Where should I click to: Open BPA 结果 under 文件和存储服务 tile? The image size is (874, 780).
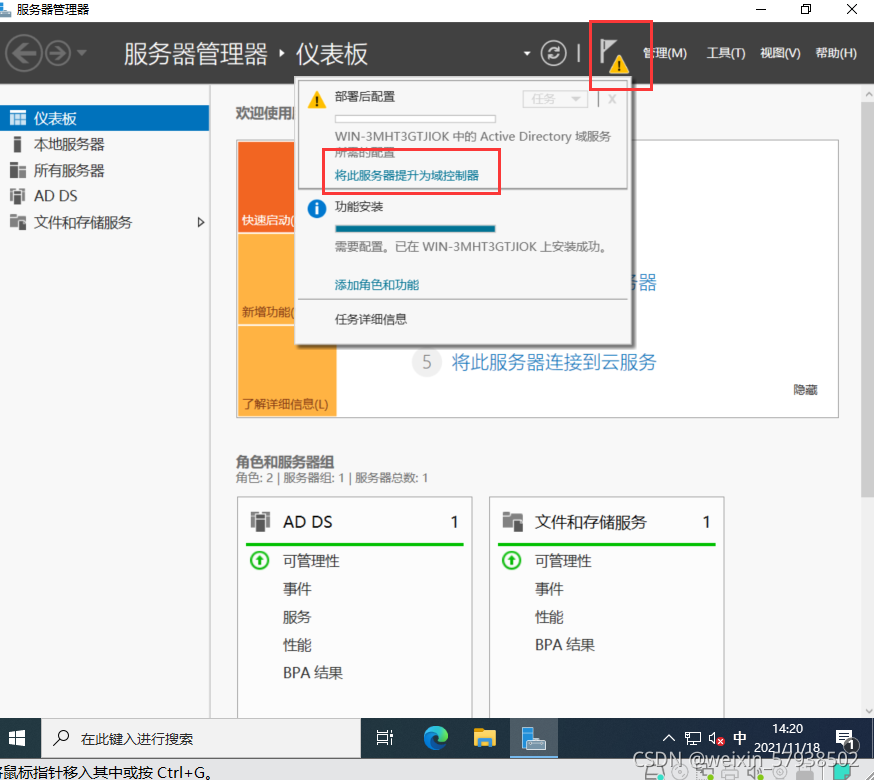[565, 645]
